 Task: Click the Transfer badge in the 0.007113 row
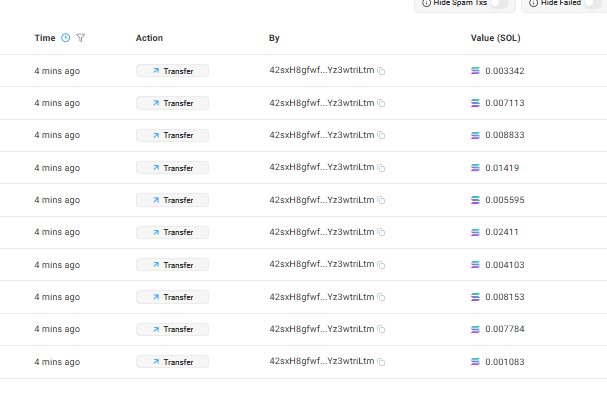tap(172, 103)
